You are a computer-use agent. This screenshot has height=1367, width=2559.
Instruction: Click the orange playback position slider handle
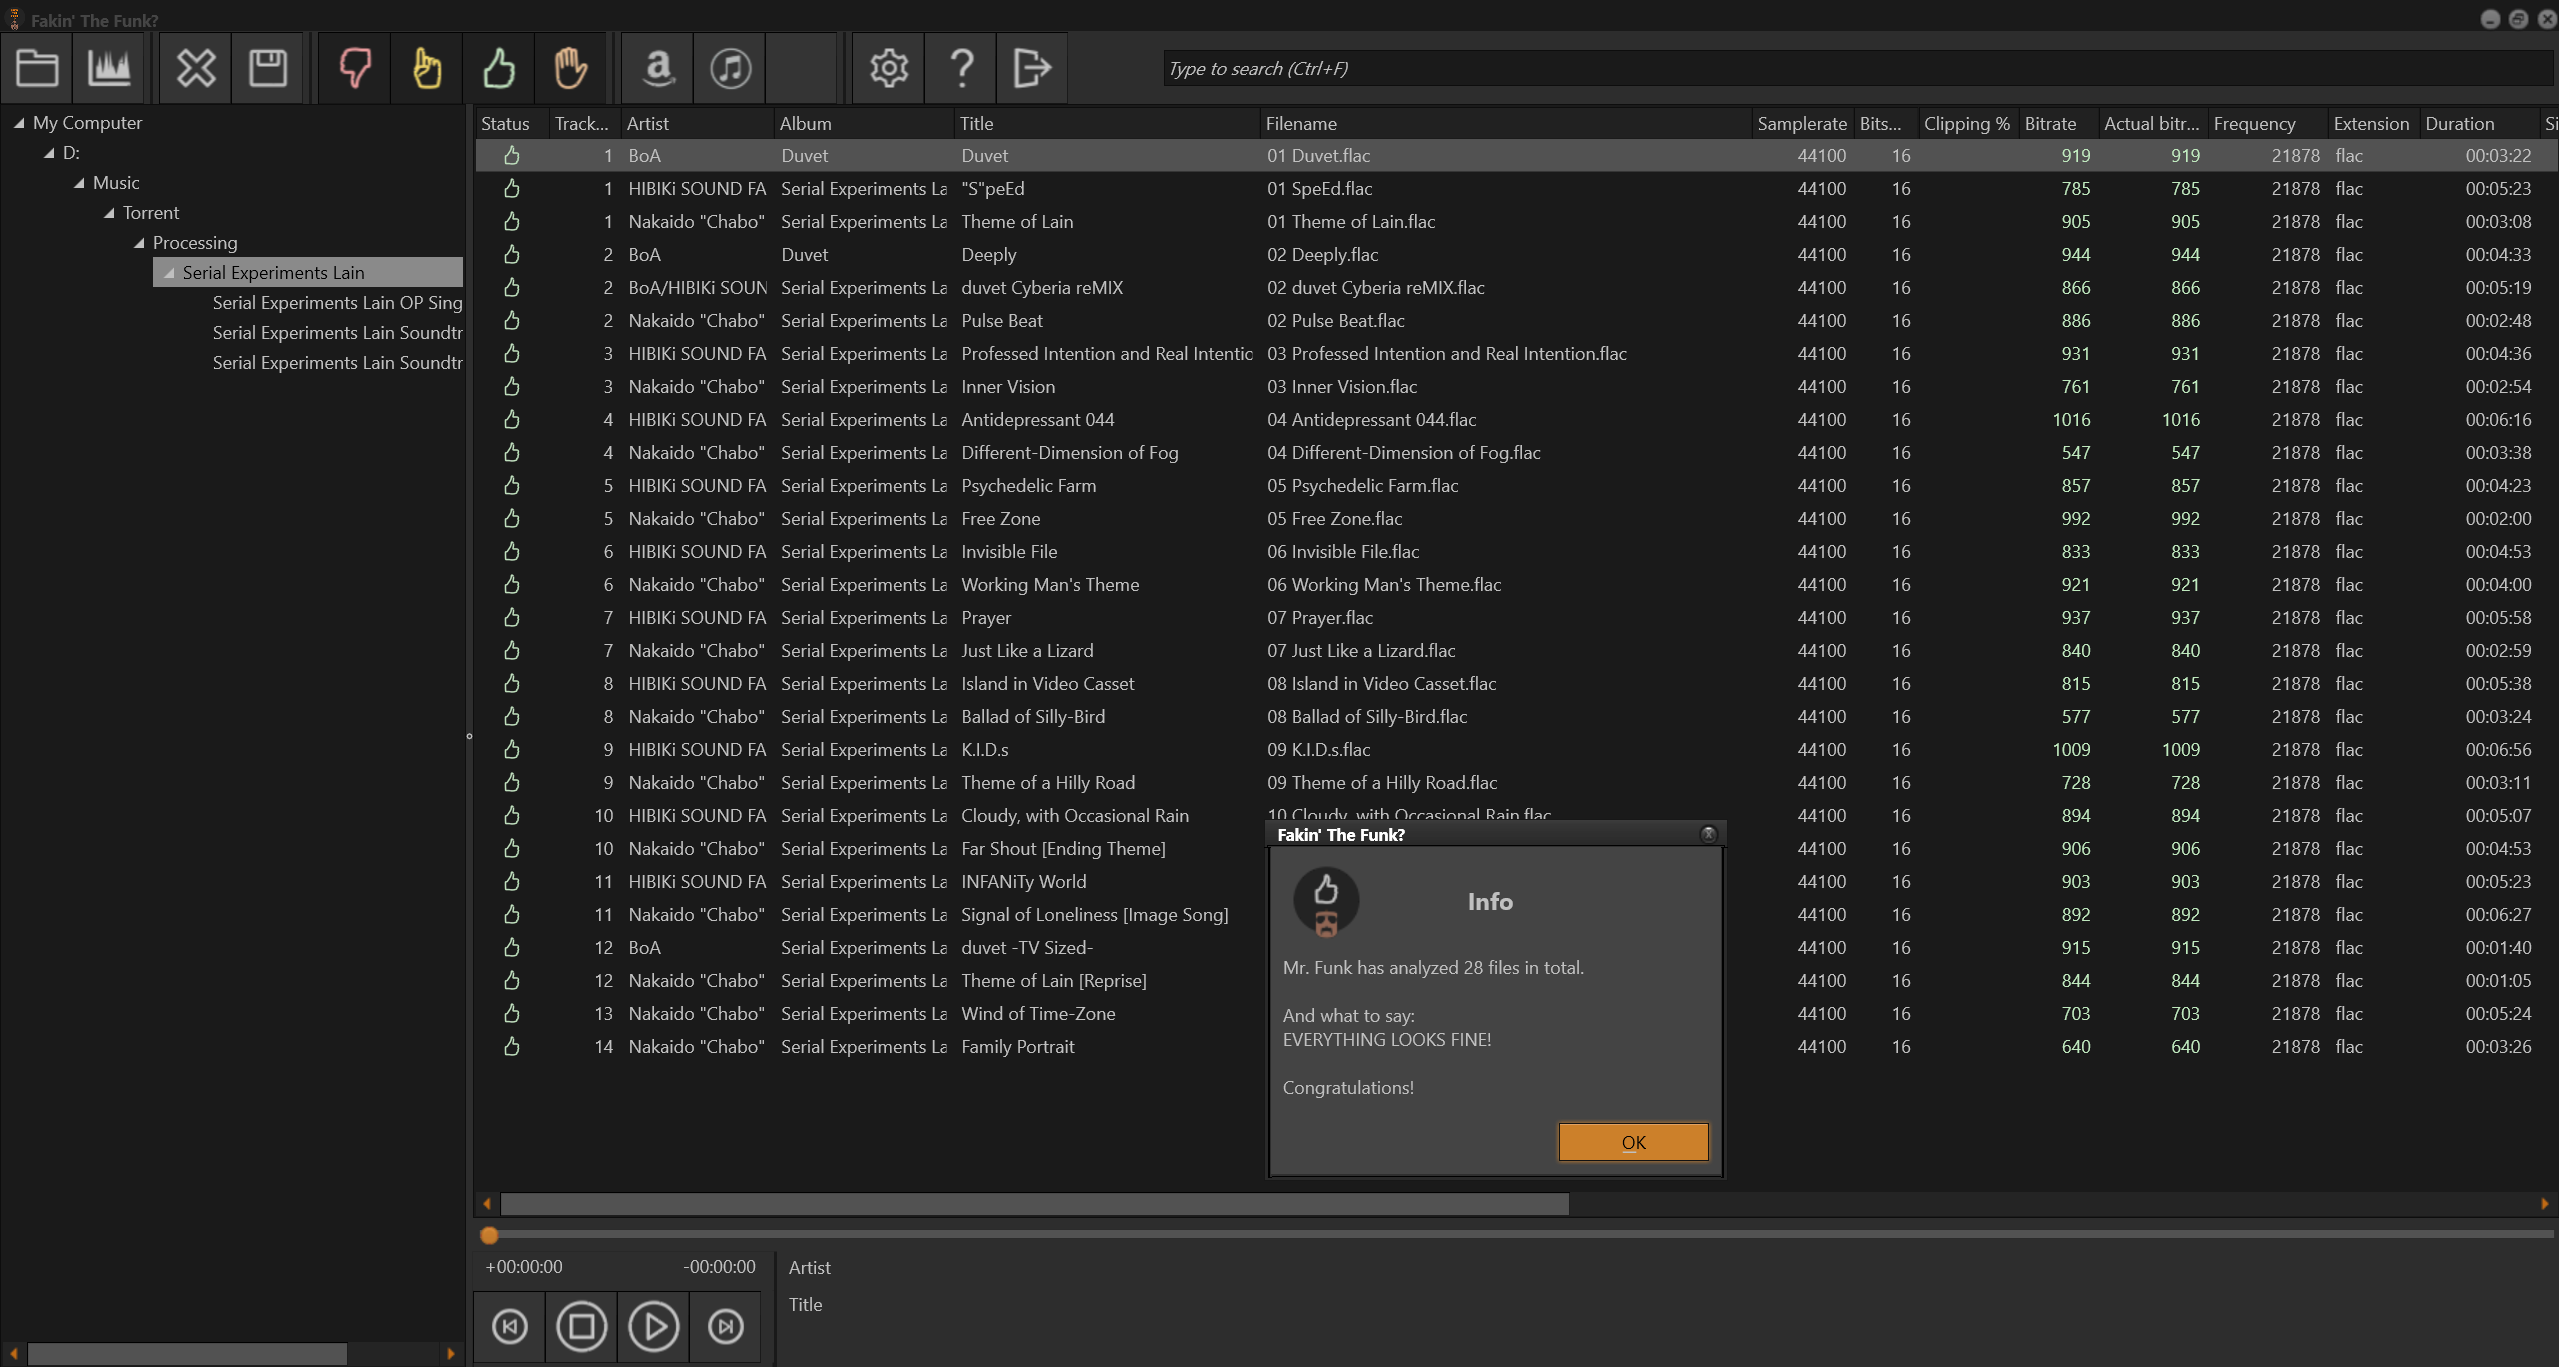489,1235
